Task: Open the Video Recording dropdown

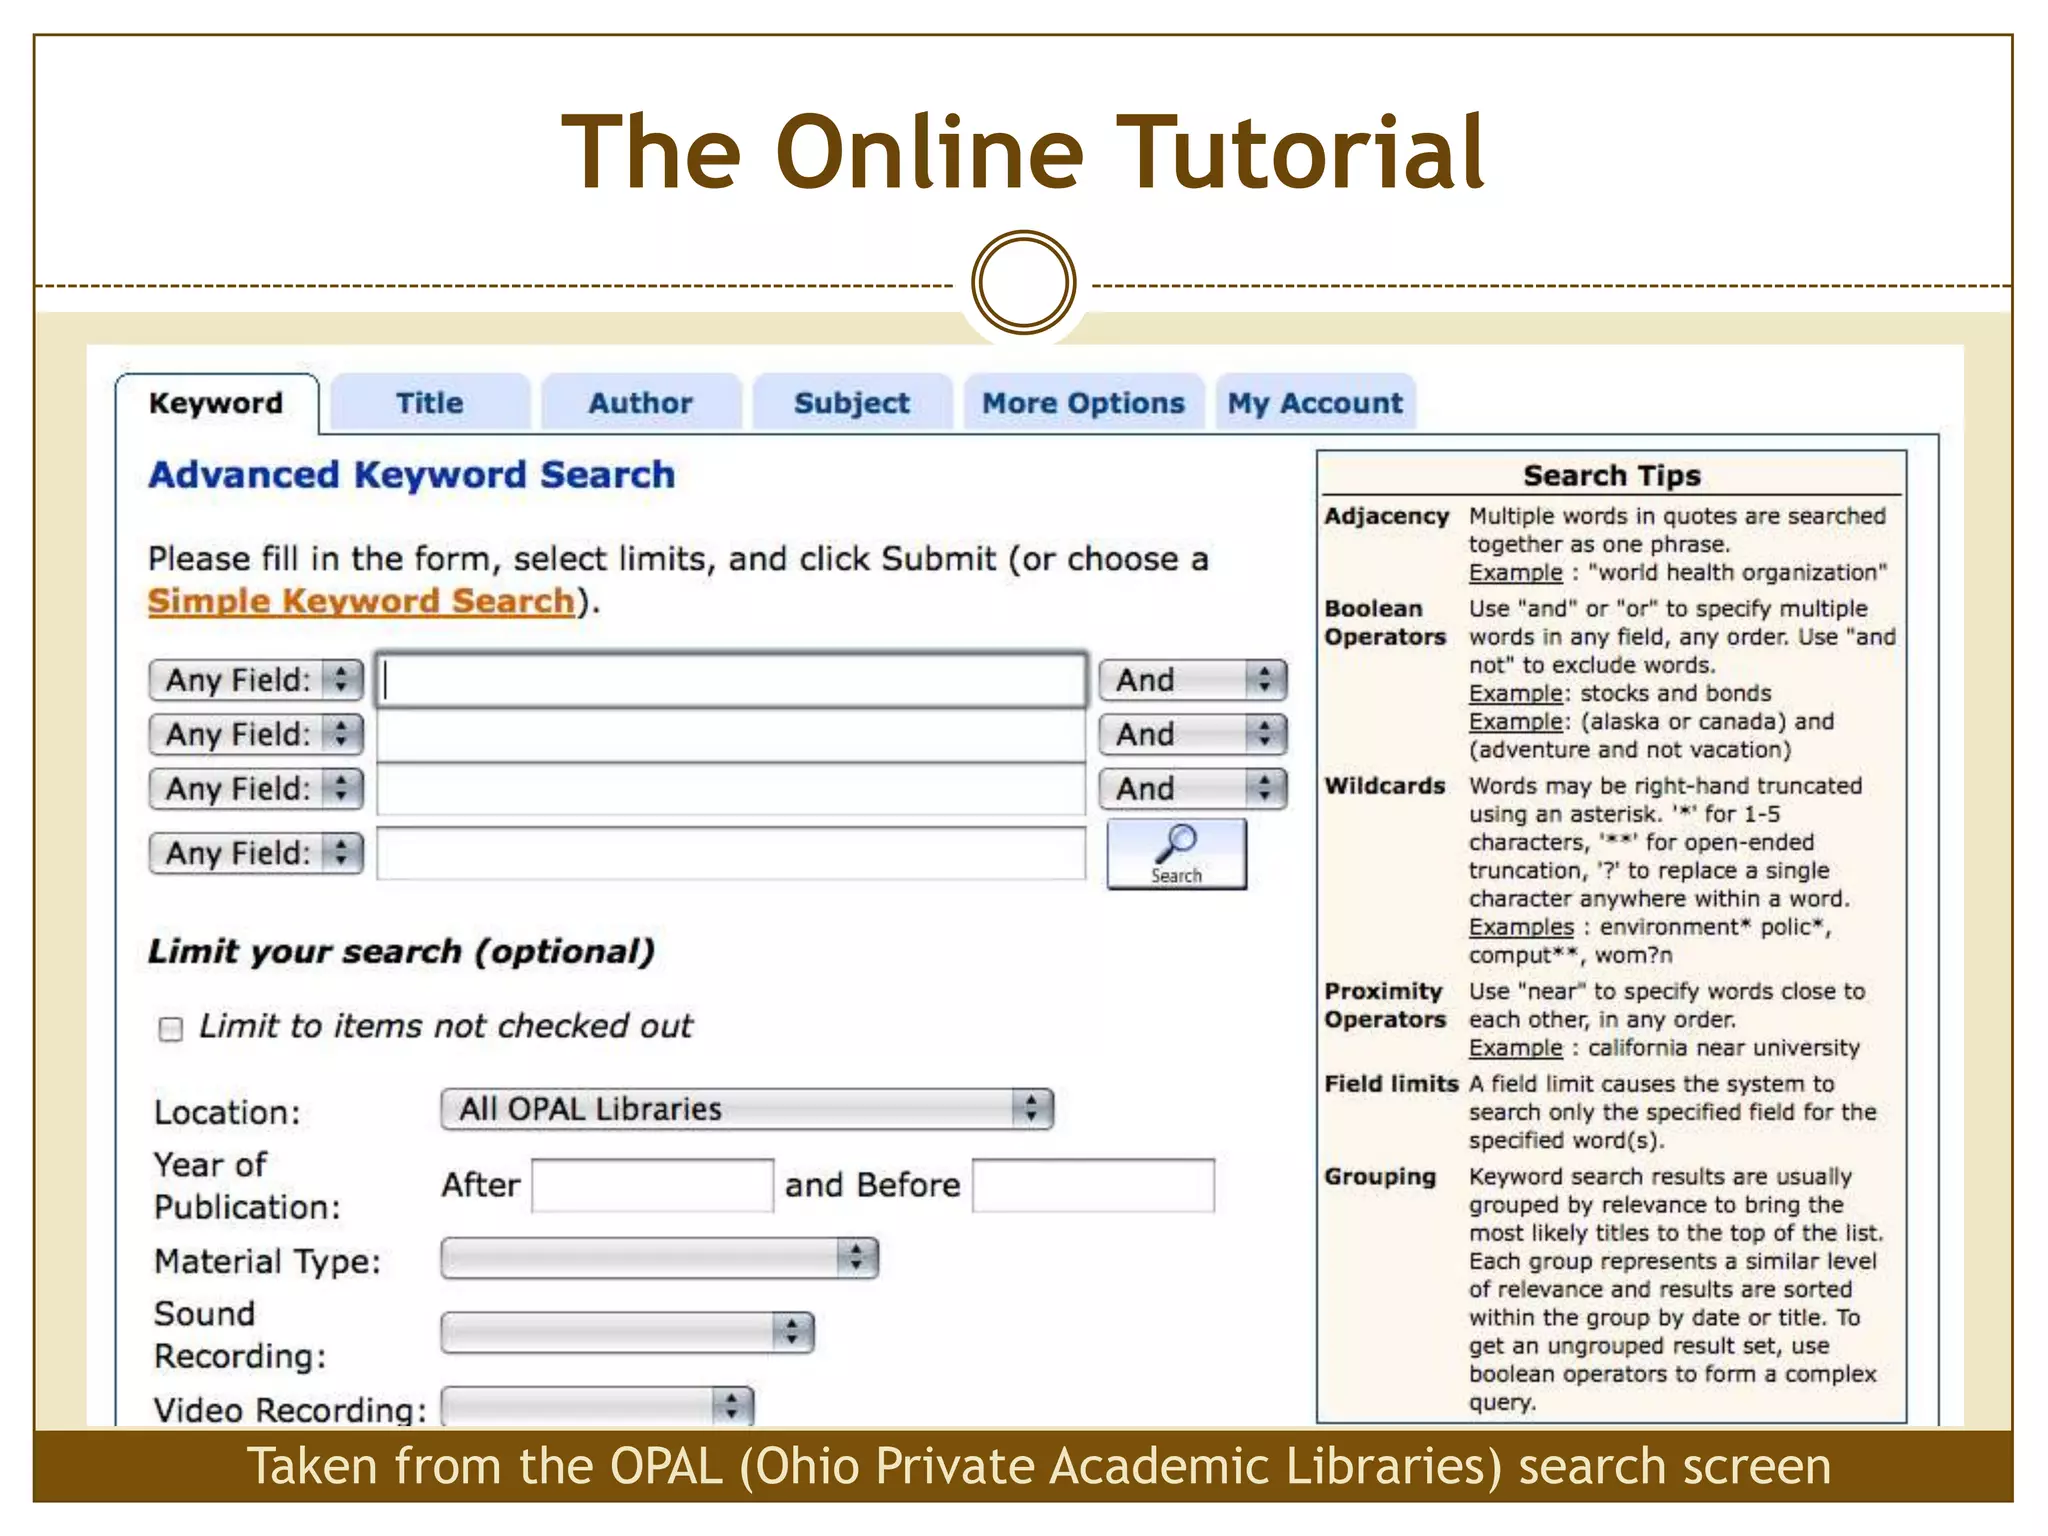Action: (x=597, y=1406)
